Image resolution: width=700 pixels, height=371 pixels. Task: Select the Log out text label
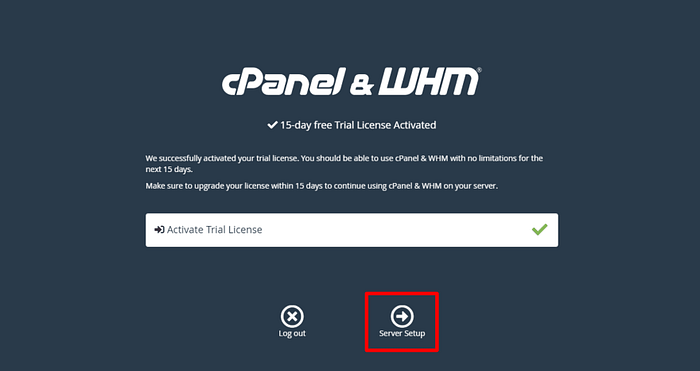tap(292, 333)
